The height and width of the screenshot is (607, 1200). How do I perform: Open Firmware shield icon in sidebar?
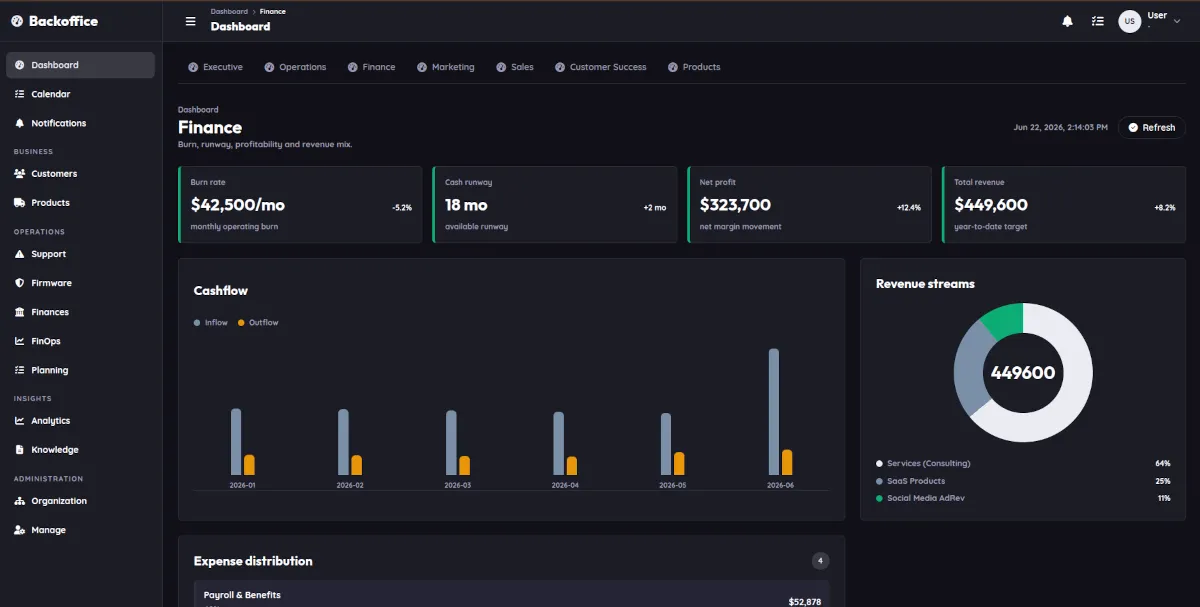20,283
